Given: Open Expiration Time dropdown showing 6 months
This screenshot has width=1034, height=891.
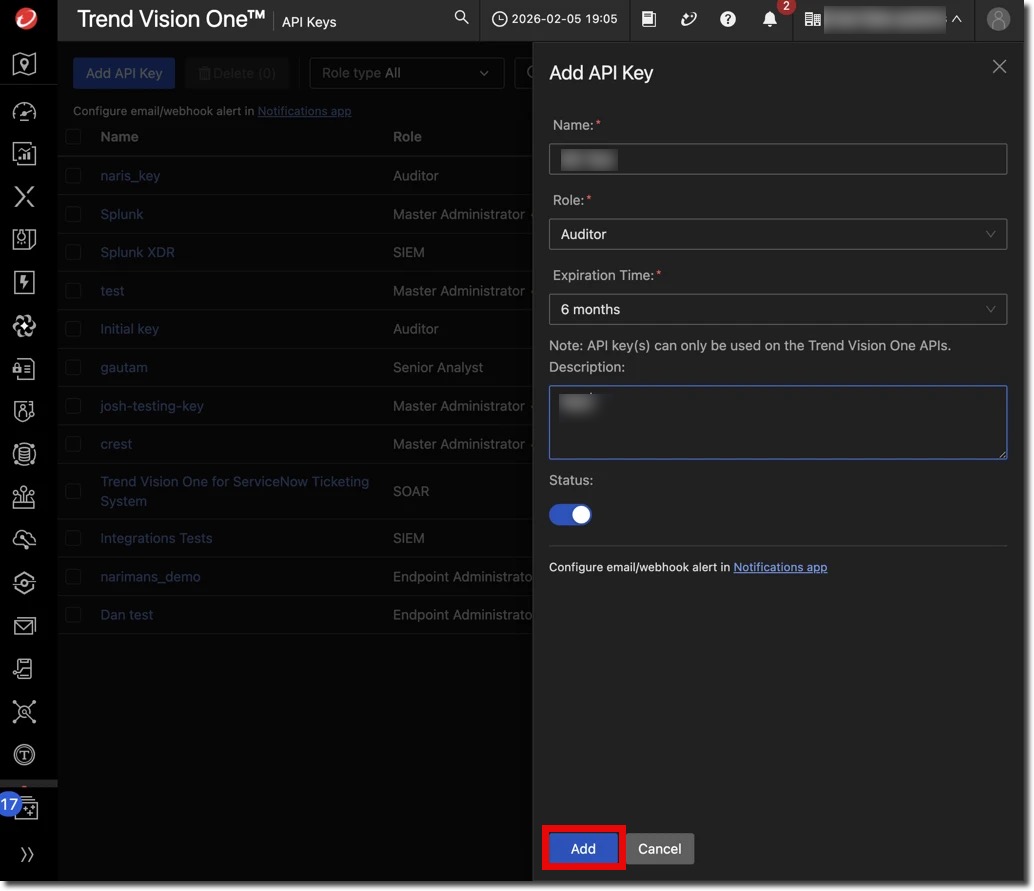Looking at the screenshot, I should tap(777, 309).
